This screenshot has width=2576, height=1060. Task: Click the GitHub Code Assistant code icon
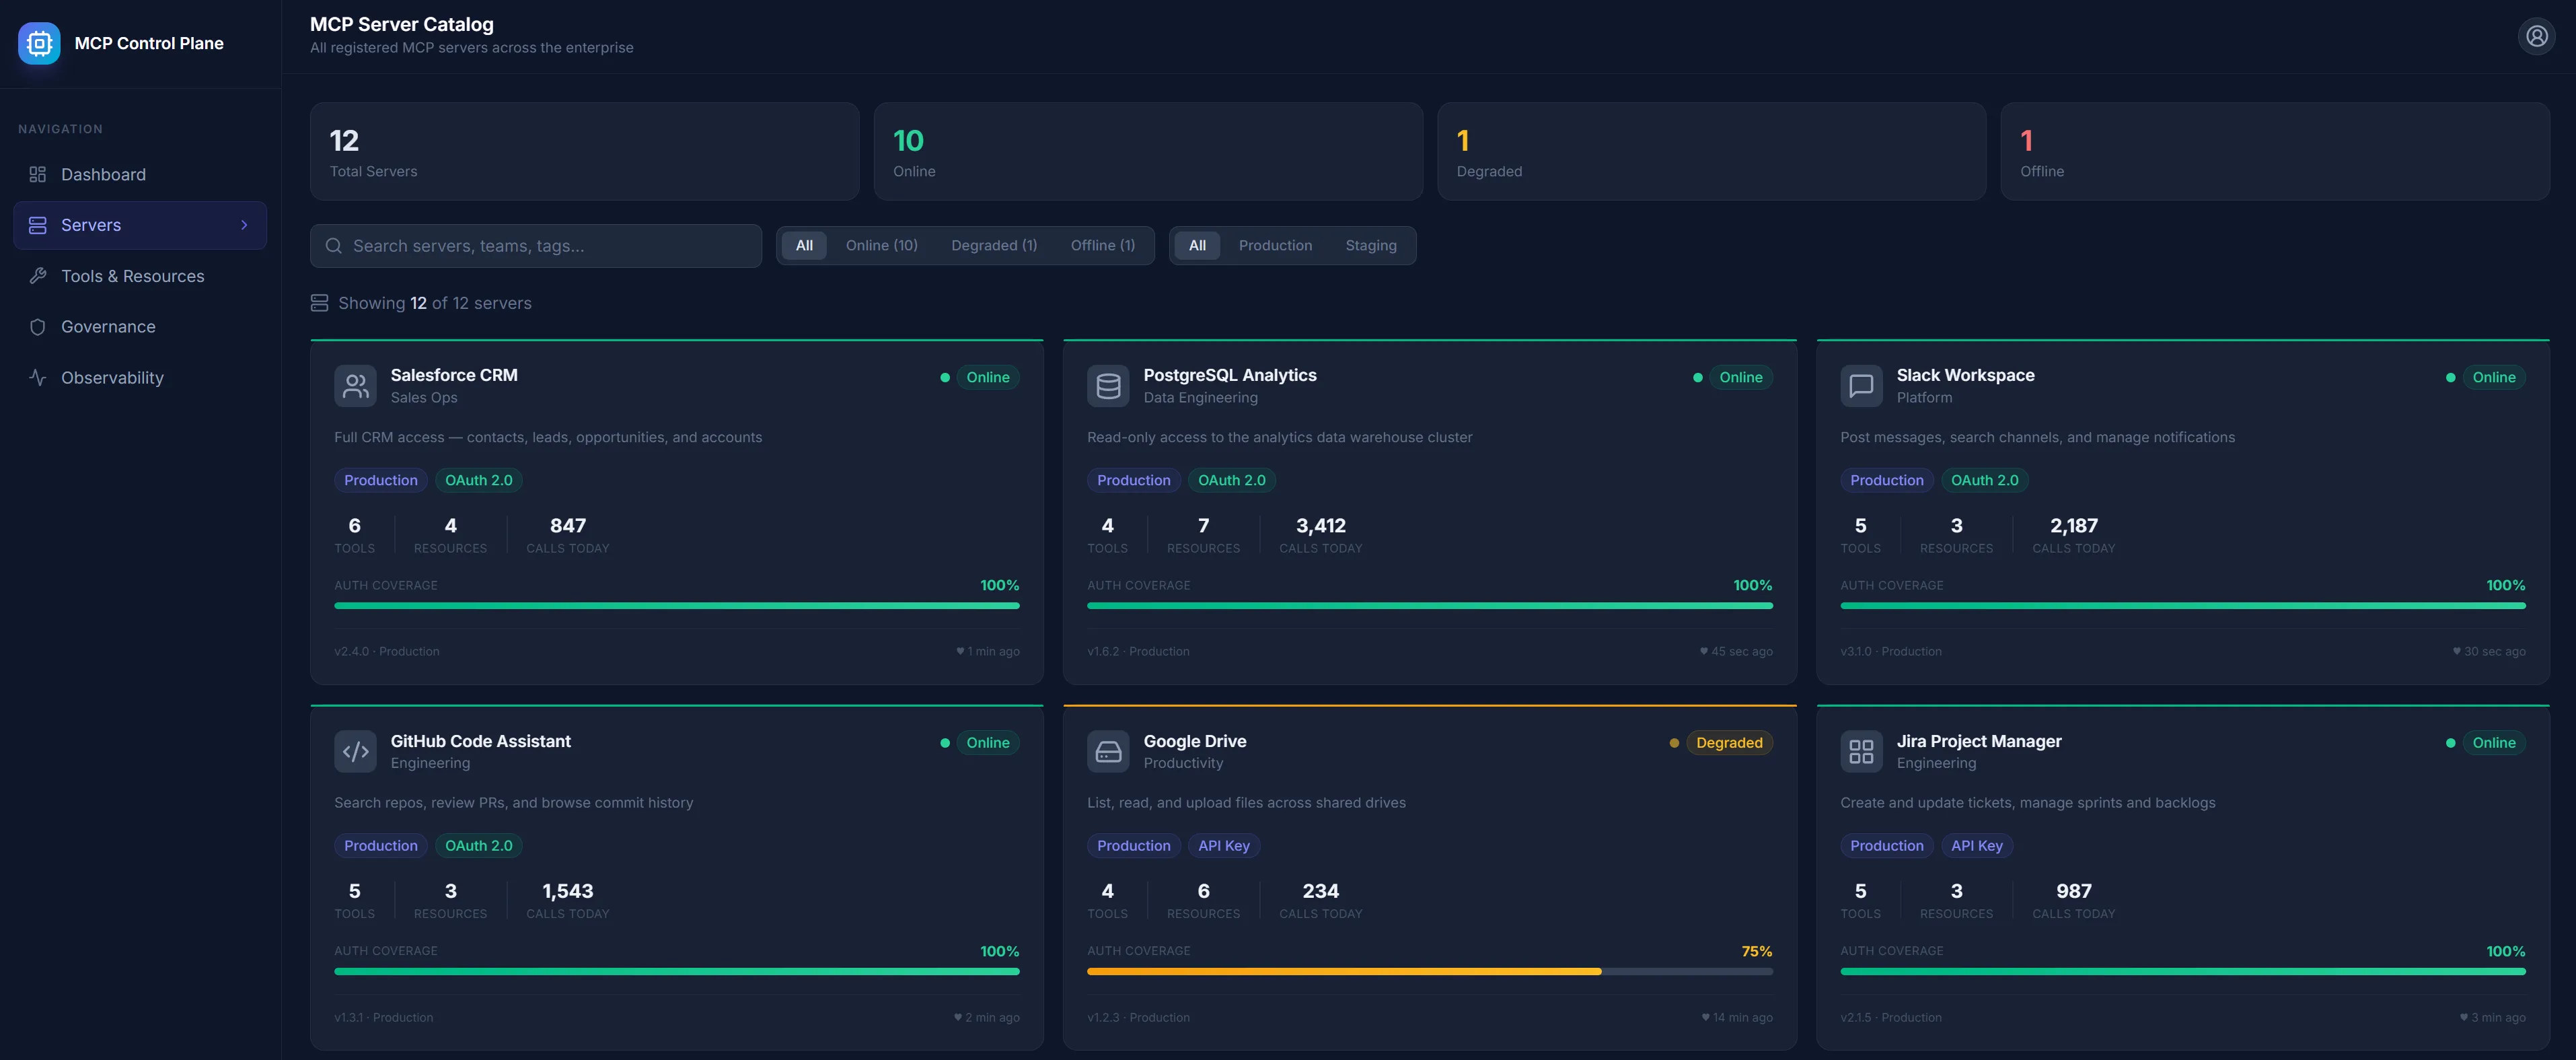[x=355, y=752]
